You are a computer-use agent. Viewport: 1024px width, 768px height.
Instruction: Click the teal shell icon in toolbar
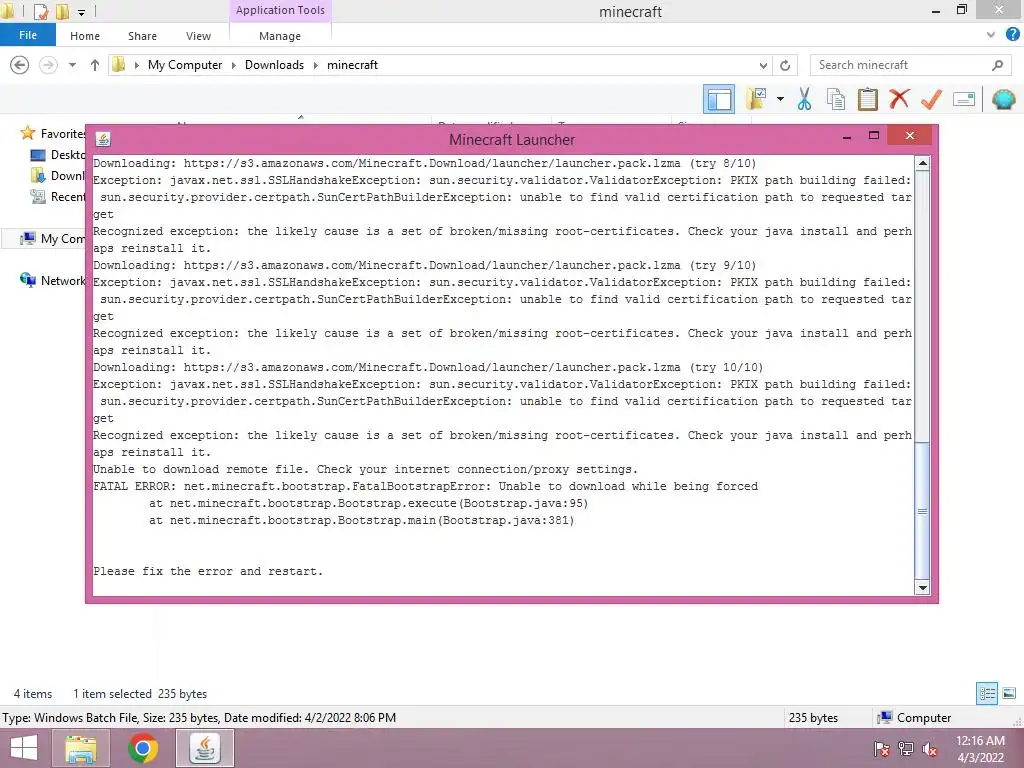tap(1004, 99)
